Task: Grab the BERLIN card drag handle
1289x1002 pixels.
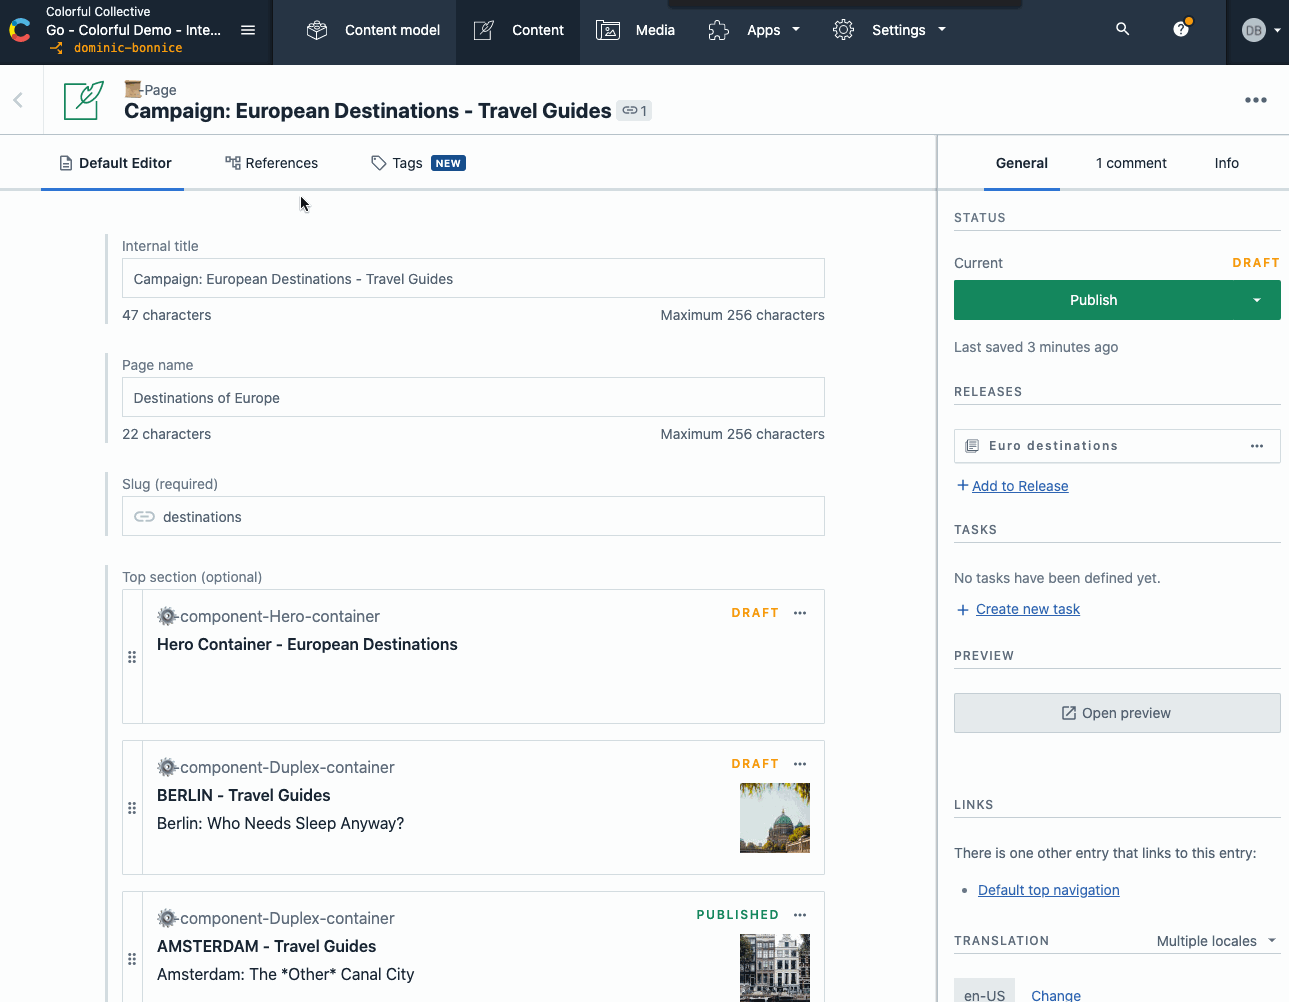Action: (132, 808)
